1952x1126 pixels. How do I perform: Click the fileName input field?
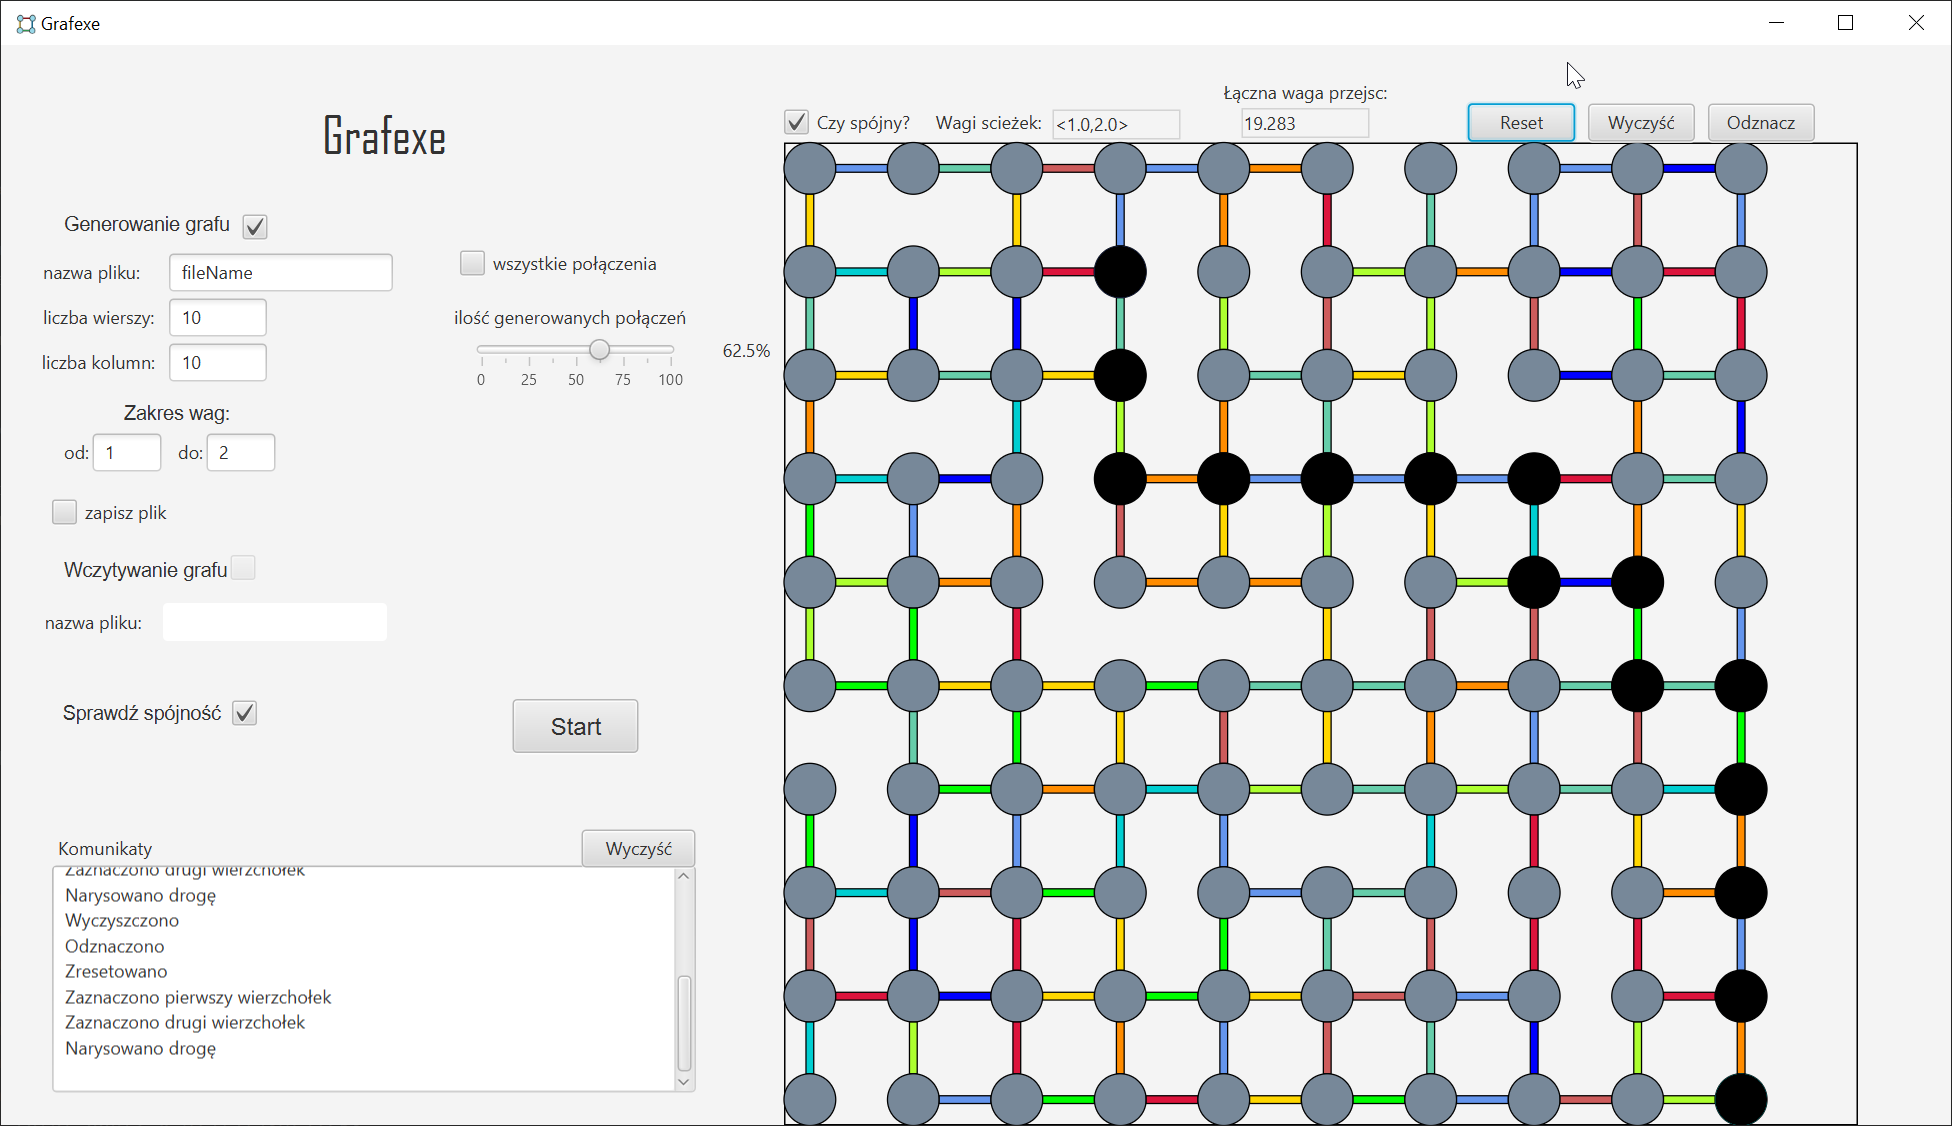pyautogui.click(x=280, y=272)
